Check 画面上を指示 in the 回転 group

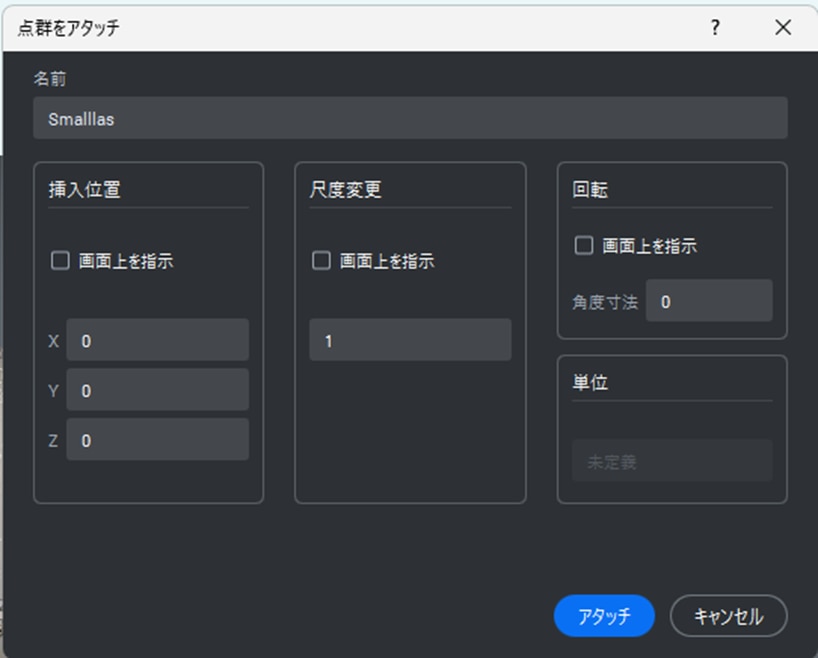click(584, 246)
